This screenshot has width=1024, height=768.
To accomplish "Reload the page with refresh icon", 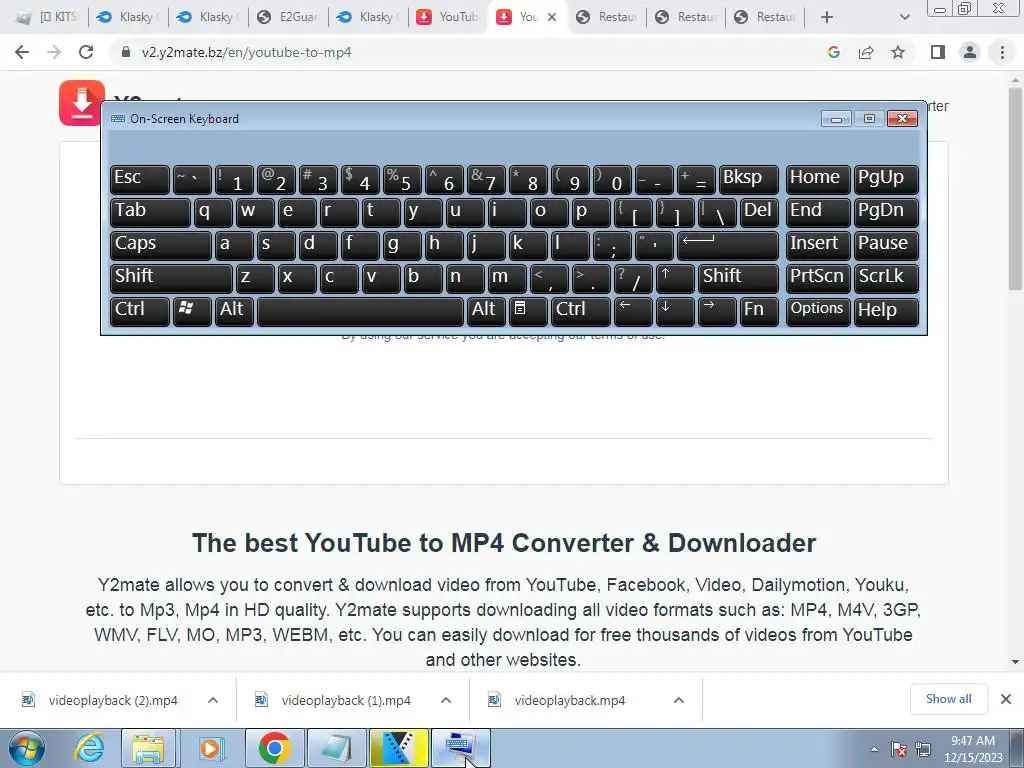I will [x=86, y=52].
